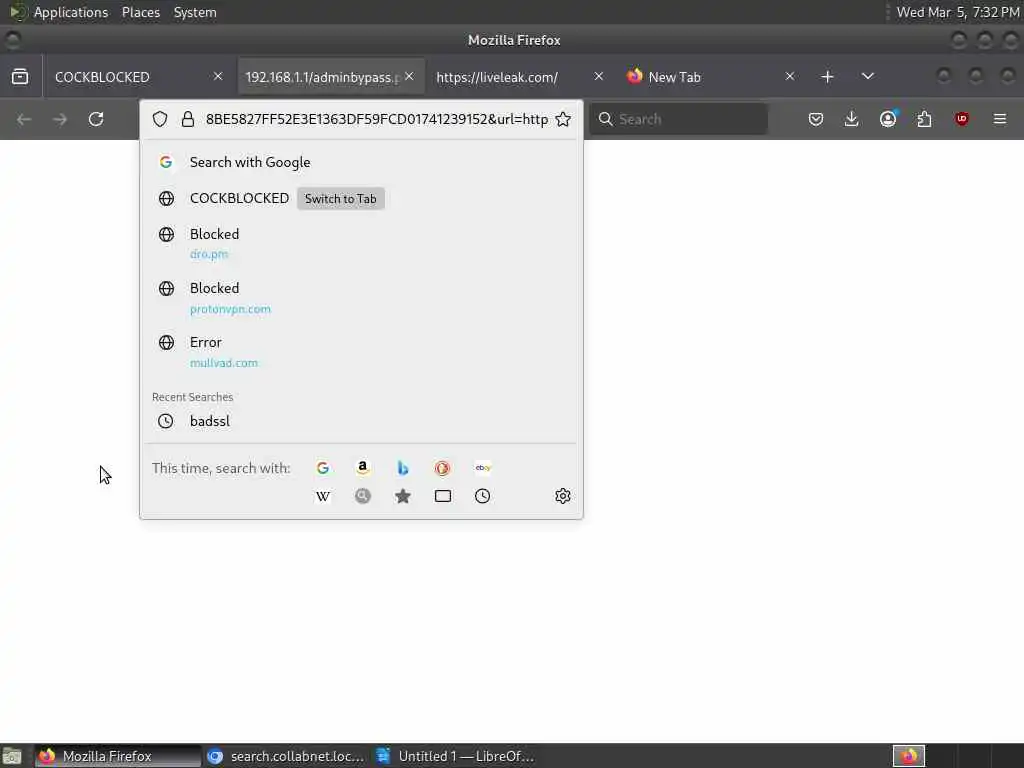This screenshot has height=768, width=1024.
Task: Select the Blocked dro.pm suggestion
Action: [361, 243]
